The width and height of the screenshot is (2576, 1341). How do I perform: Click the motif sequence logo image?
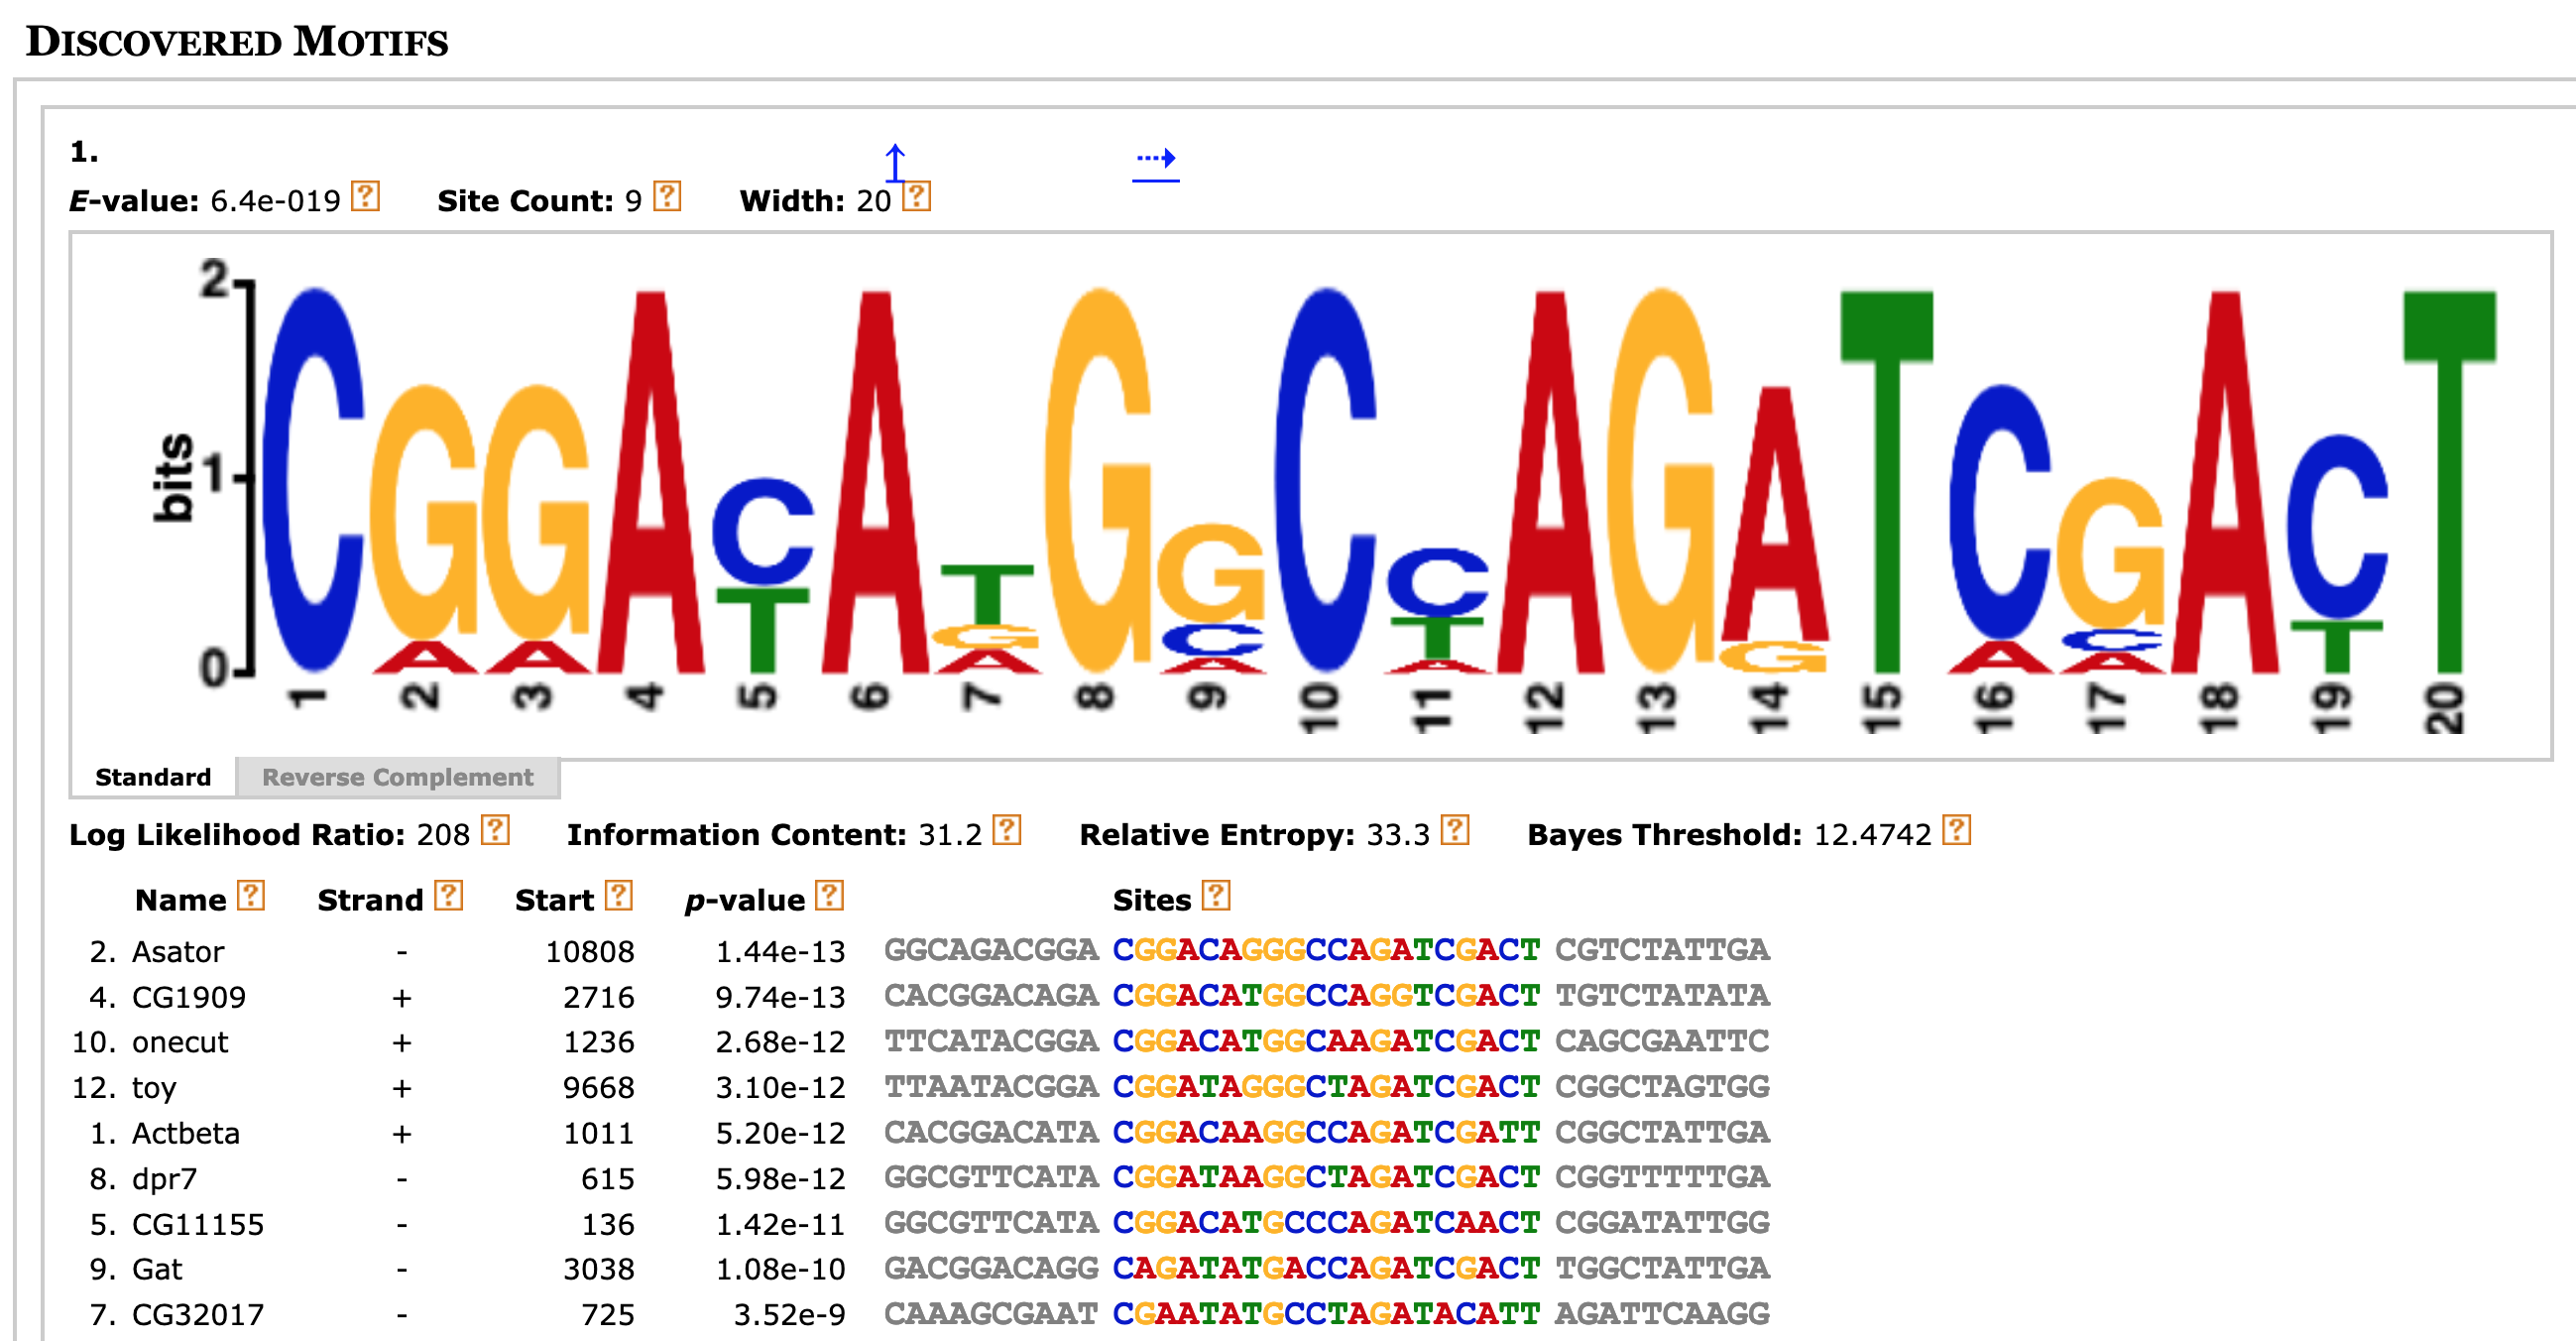coord(1310,495)
